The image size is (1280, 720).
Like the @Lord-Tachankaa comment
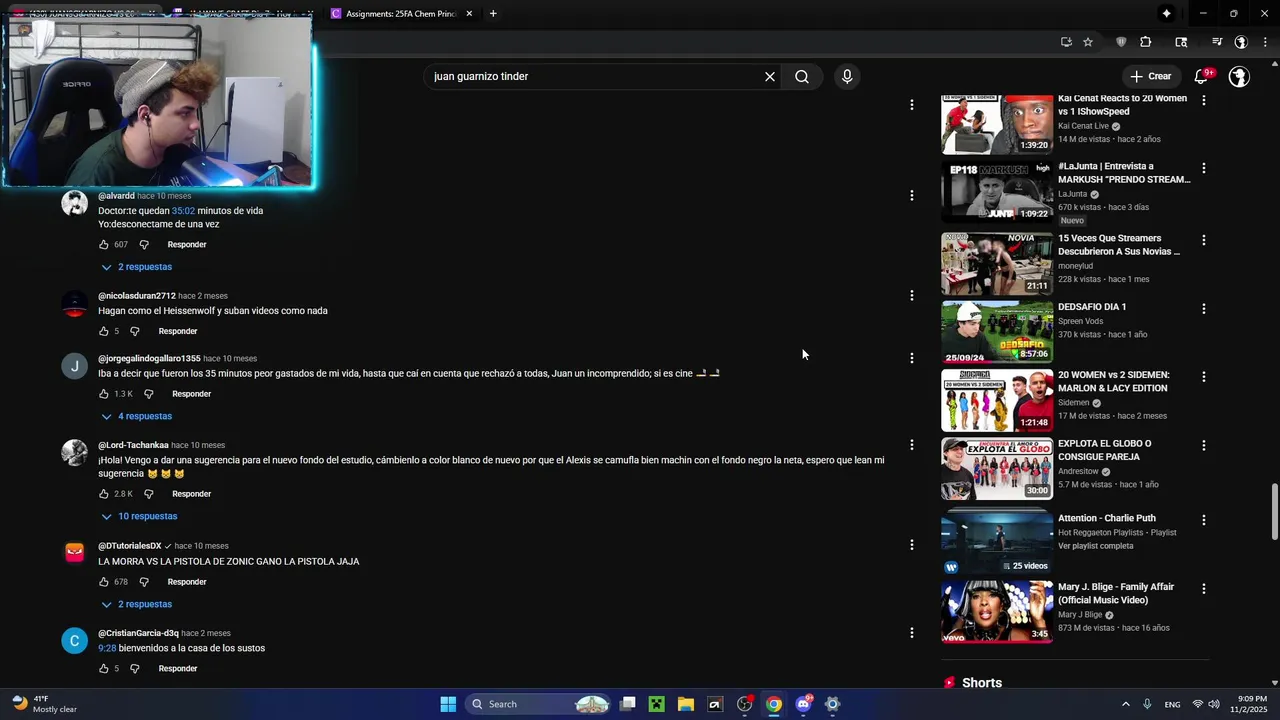click(x=103, y=494)
